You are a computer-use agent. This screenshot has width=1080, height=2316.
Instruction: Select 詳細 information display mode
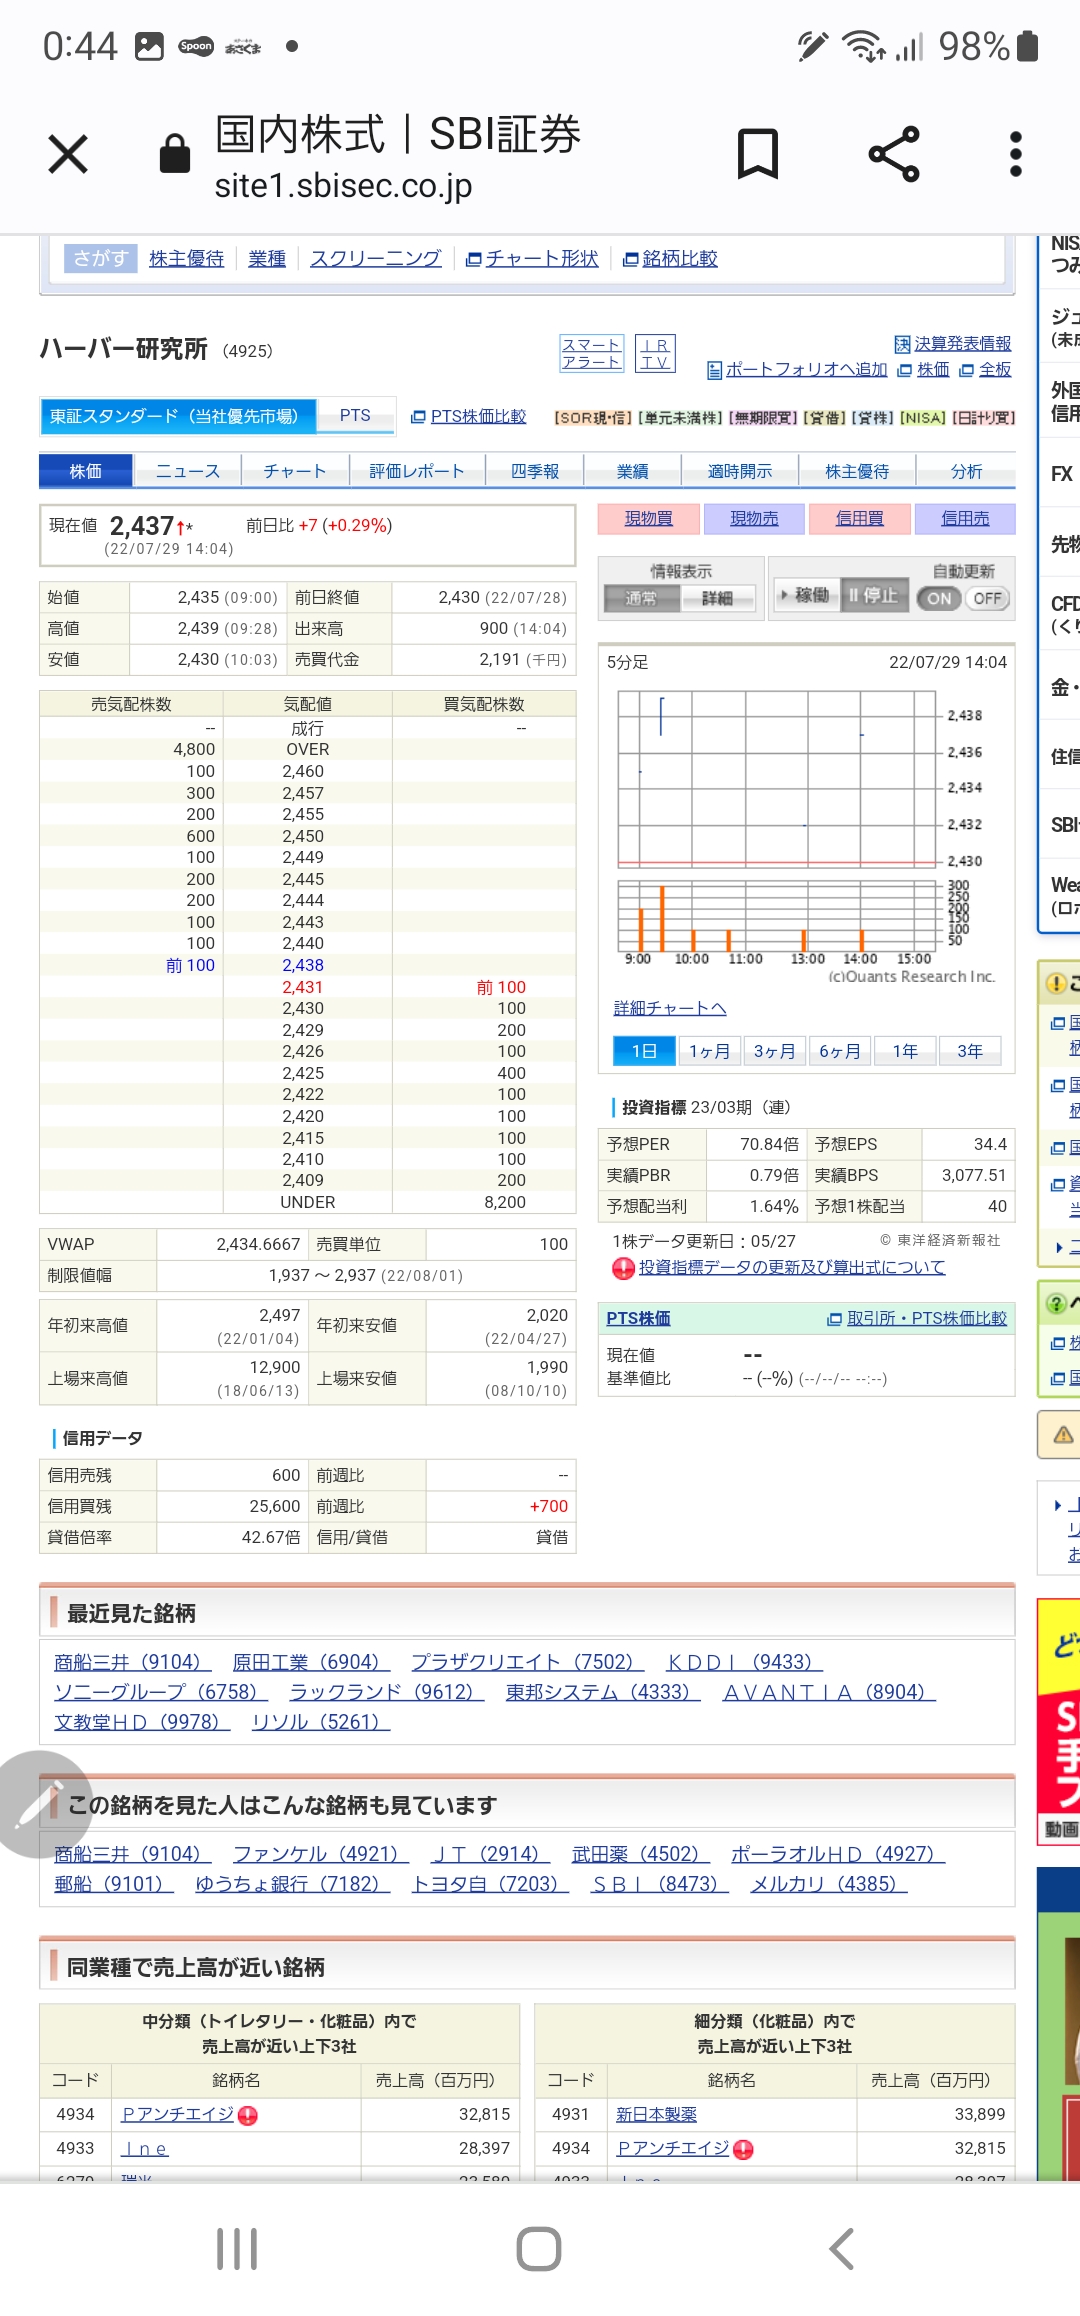click(x=717, y=598)
